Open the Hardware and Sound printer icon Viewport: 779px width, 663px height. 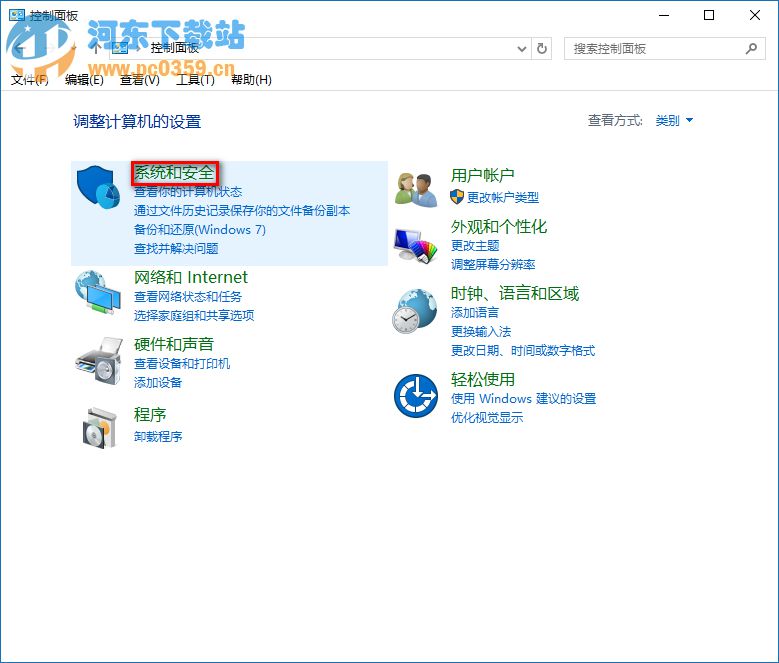tap(99, 361)
